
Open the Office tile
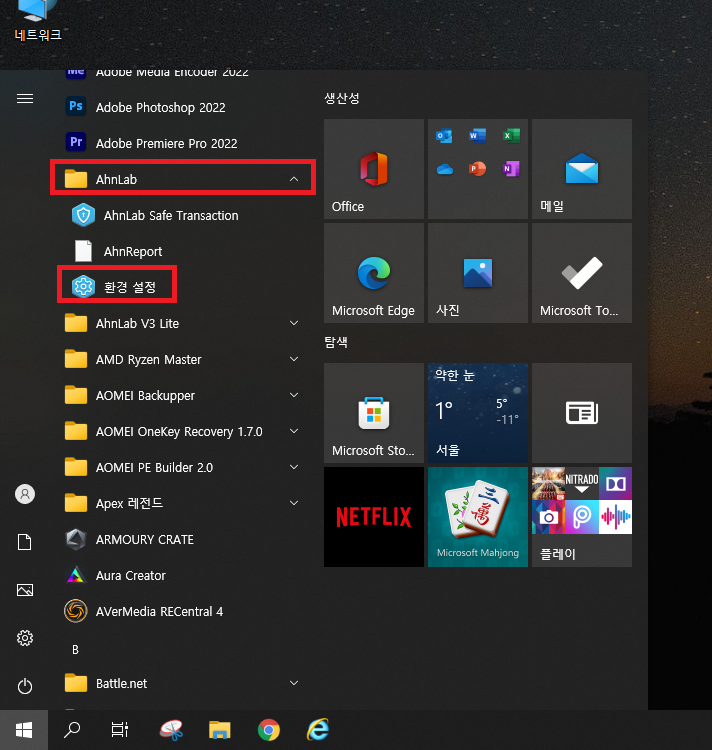(374, 169)
